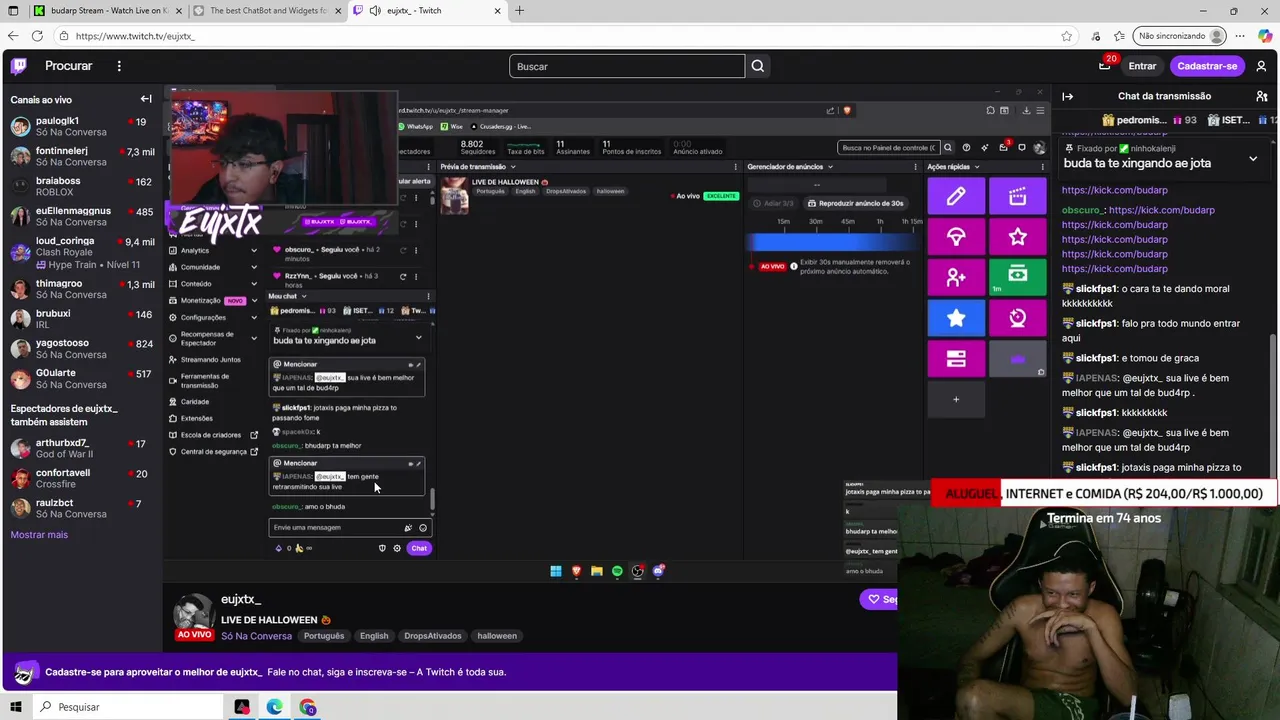The width and height of the screenshot is (1280, 720).
Task: Open paulogik1 channel in sidebar
Action: click(81, 126)
